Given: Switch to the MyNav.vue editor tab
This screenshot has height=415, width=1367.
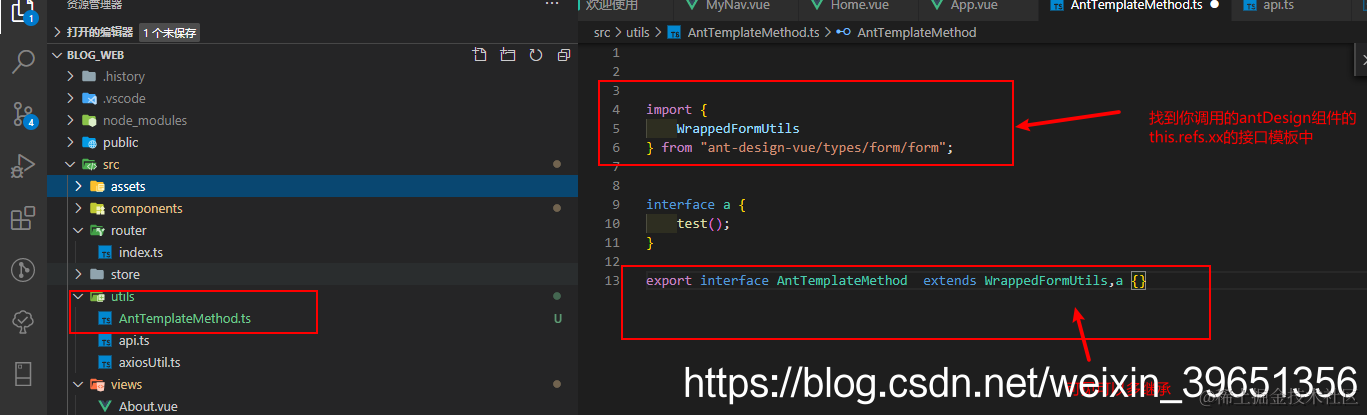Looking at the screenshot, I should (x=736, y=5).
